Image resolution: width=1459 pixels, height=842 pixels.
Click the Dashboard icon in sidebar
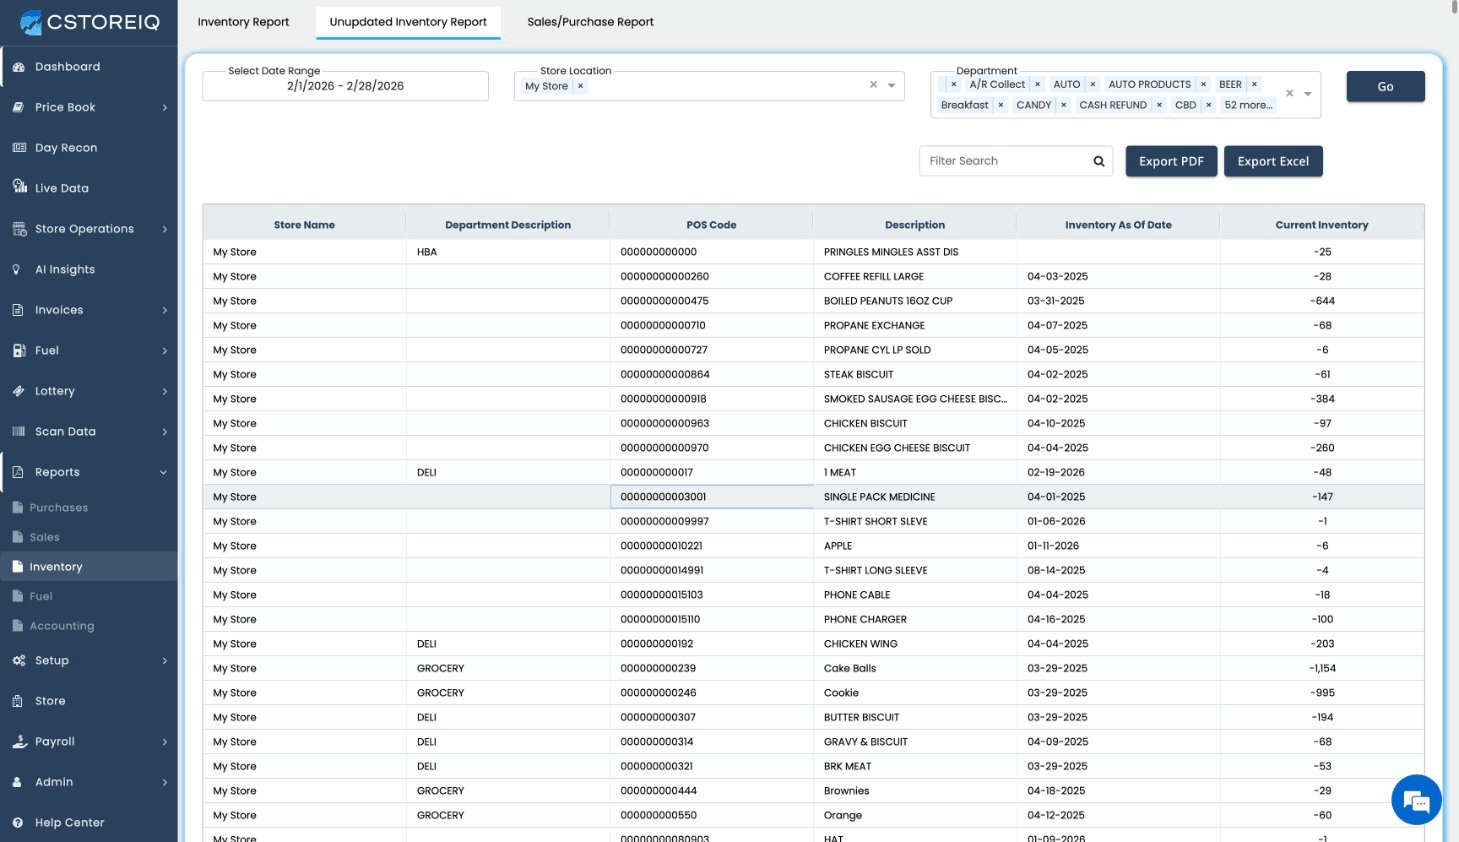click(x=18, y=67)
